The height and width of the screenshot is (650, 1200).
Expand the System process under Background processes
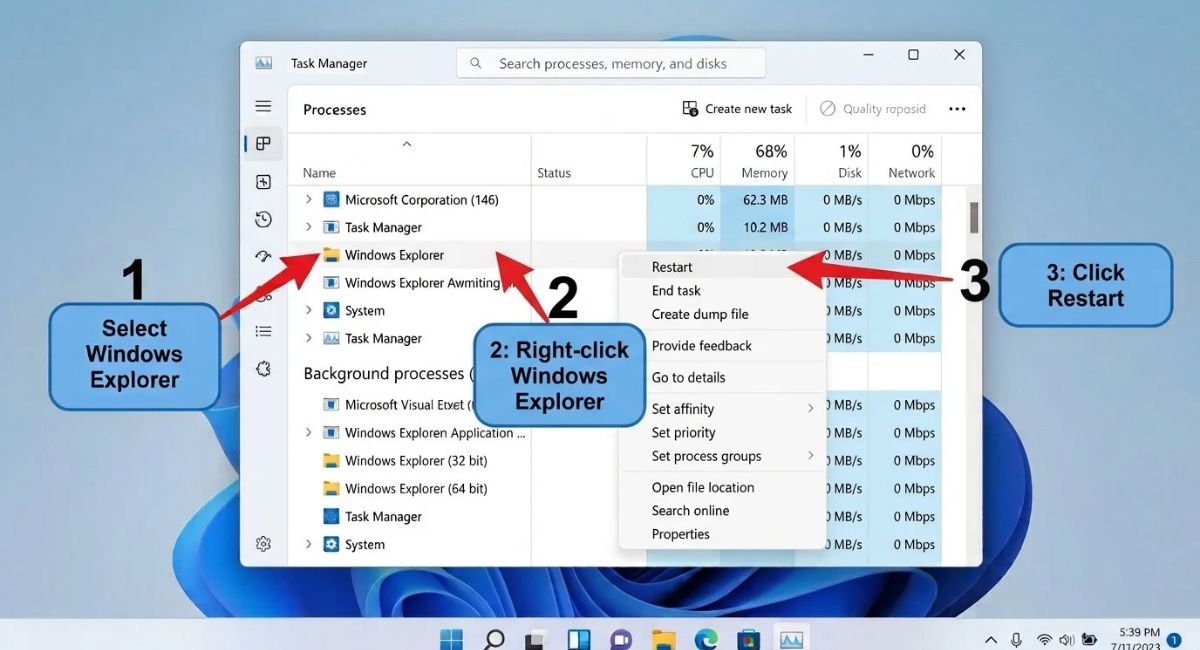coord(308,544)
